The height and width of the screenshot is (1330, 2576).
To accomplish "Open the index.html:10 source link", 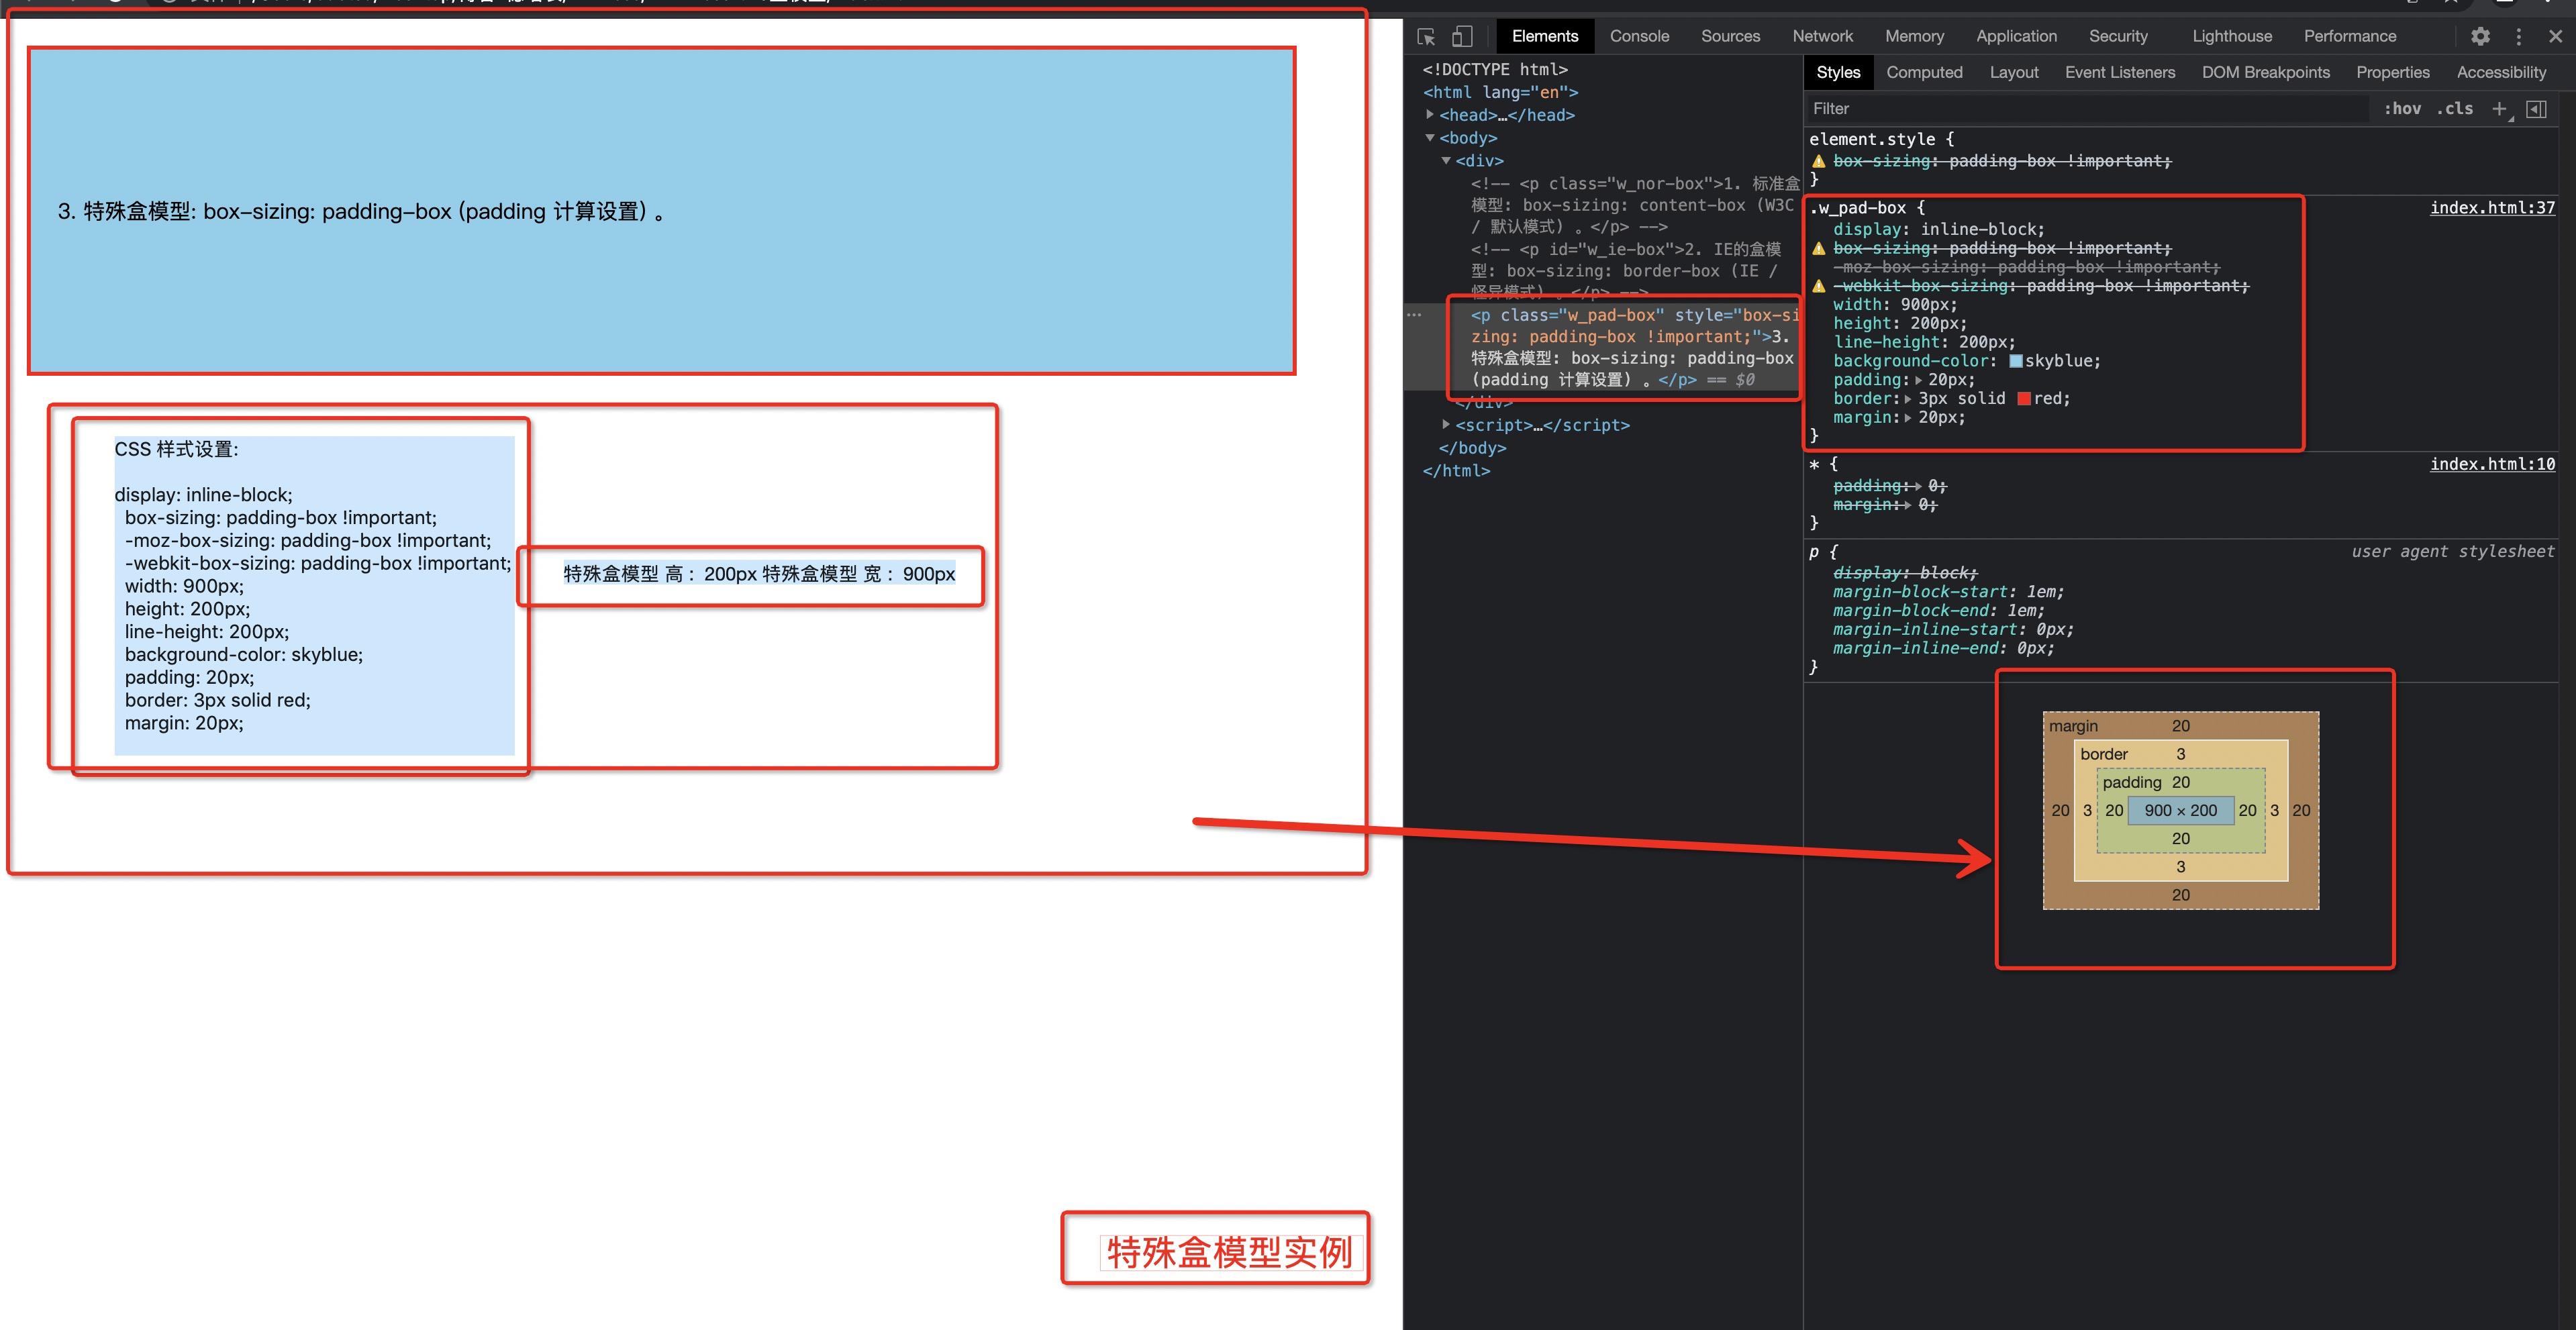I will (x=2492, y=464).
